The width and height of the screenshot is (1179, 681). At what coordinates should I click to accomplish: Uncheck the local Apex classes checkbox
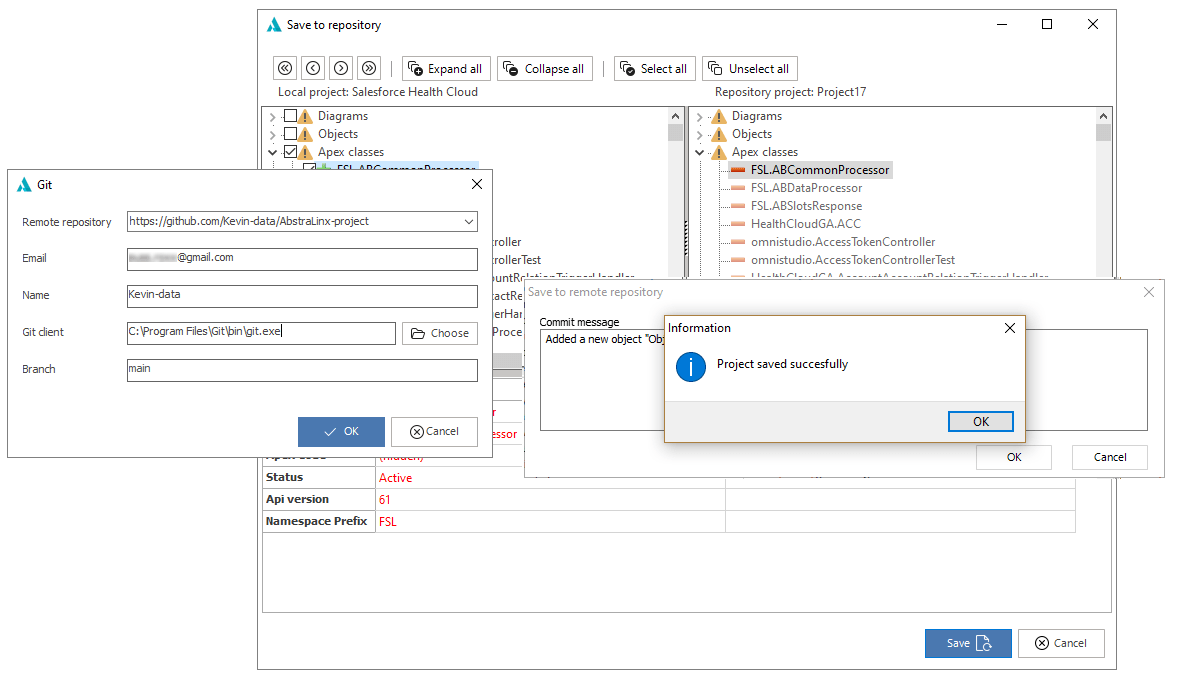pos(290,152)
